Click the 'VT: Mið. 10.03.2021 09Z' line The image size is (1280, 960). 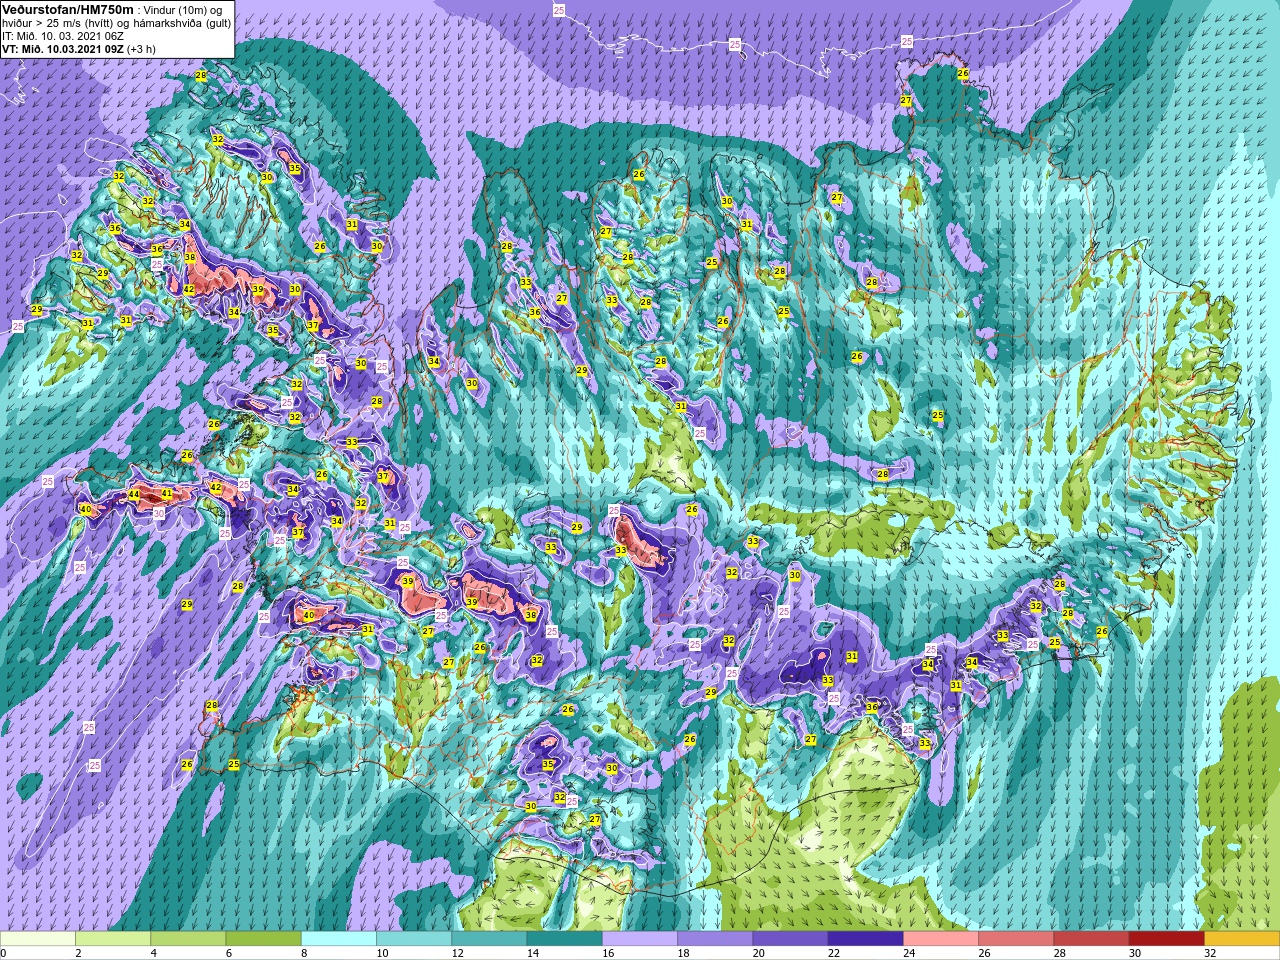pyautogui.click(x=63, y=49)
